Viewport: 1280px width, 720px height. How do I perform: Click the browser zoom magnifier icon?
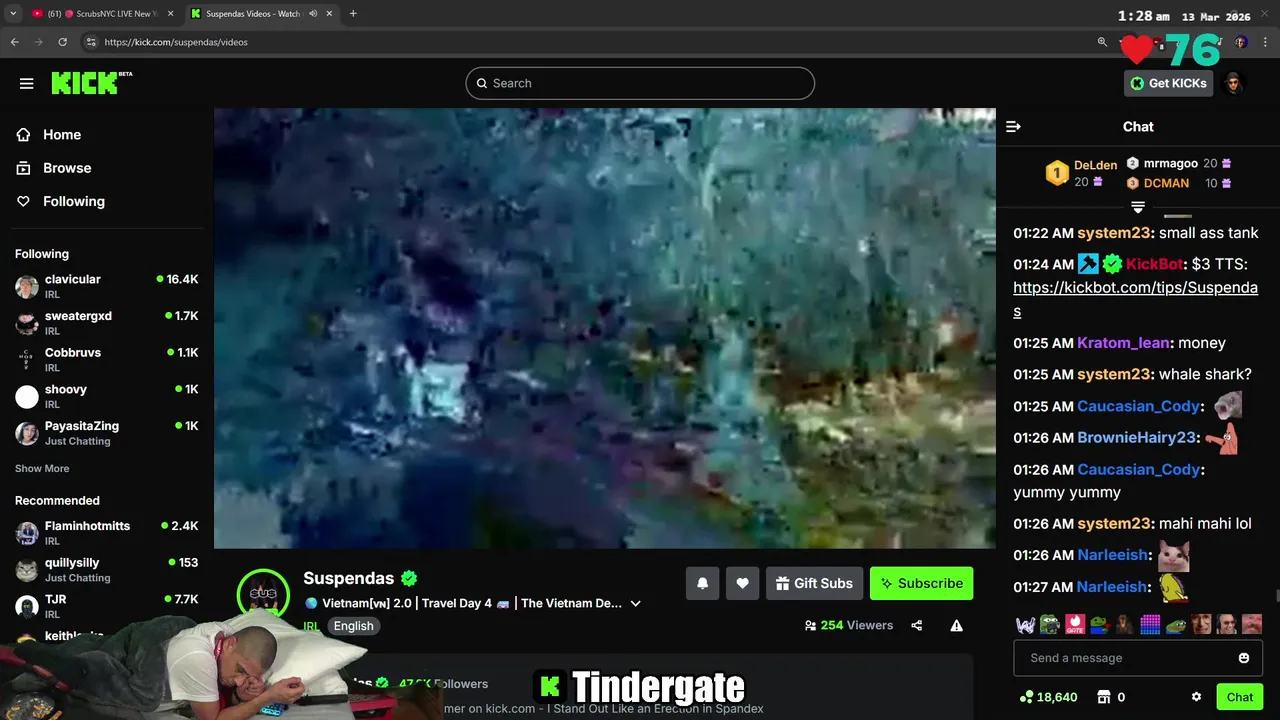click(1102, 42)
